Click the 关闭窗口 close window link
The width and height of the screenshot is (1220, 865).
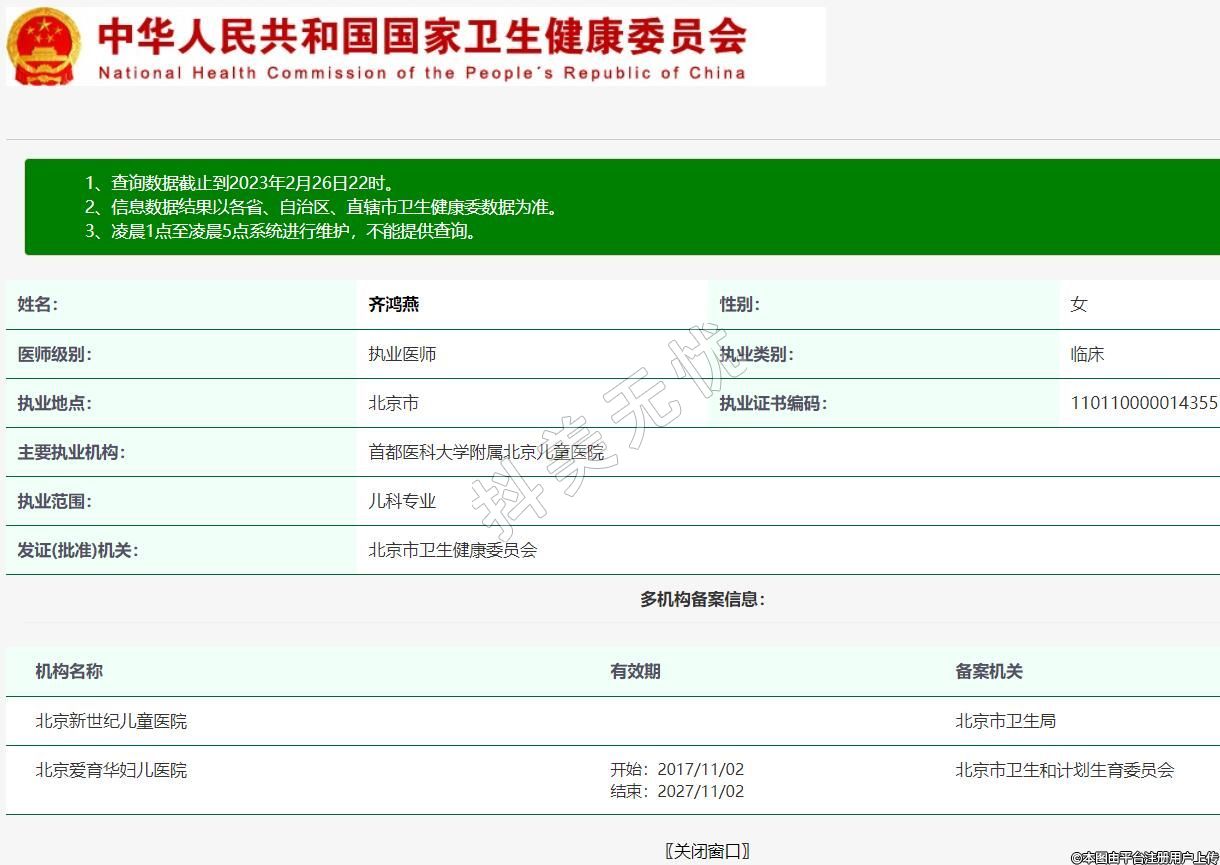pyautogui.click(x=706, y=851)
